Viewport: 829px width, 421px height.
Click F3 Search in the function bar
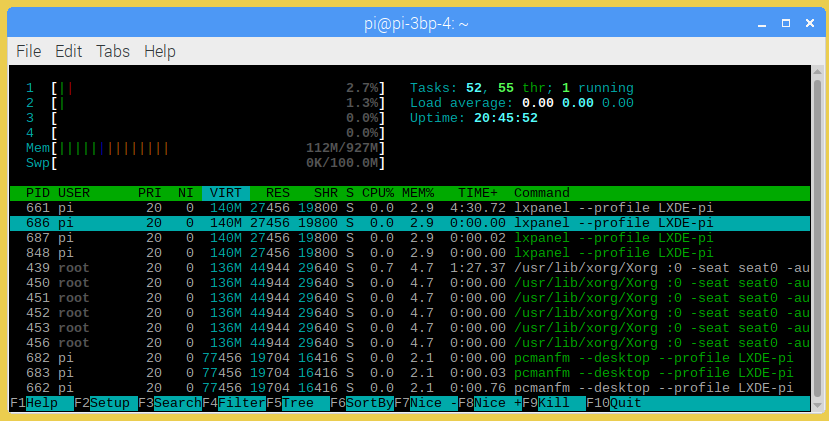point(169,403)
